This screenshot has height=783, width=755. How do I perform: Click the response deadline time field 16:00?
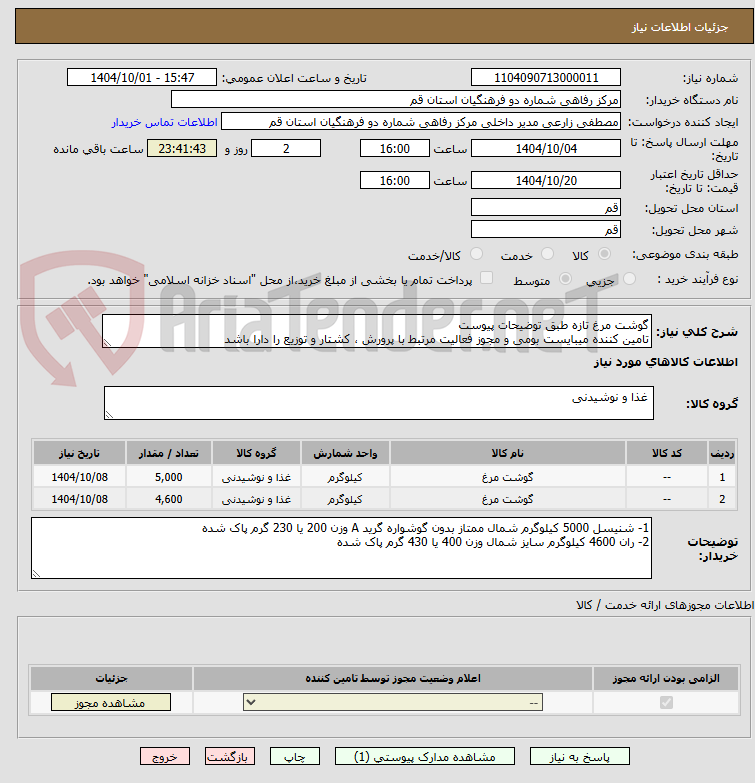click(x=394, y=149)
